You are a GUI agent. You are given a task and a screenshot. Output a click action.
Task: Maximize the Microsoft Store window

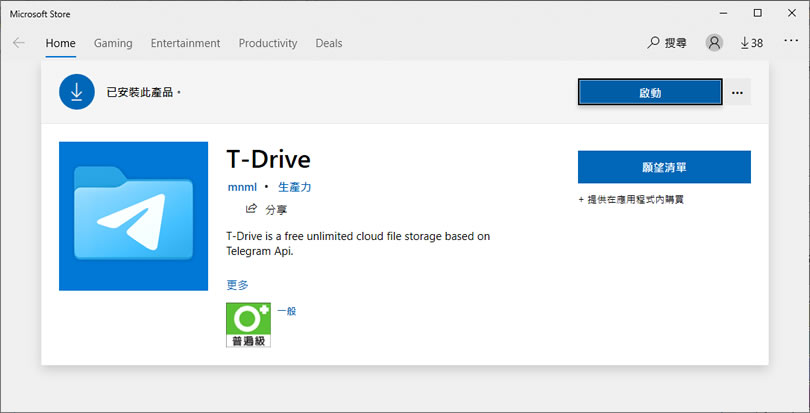coord(758,13)
